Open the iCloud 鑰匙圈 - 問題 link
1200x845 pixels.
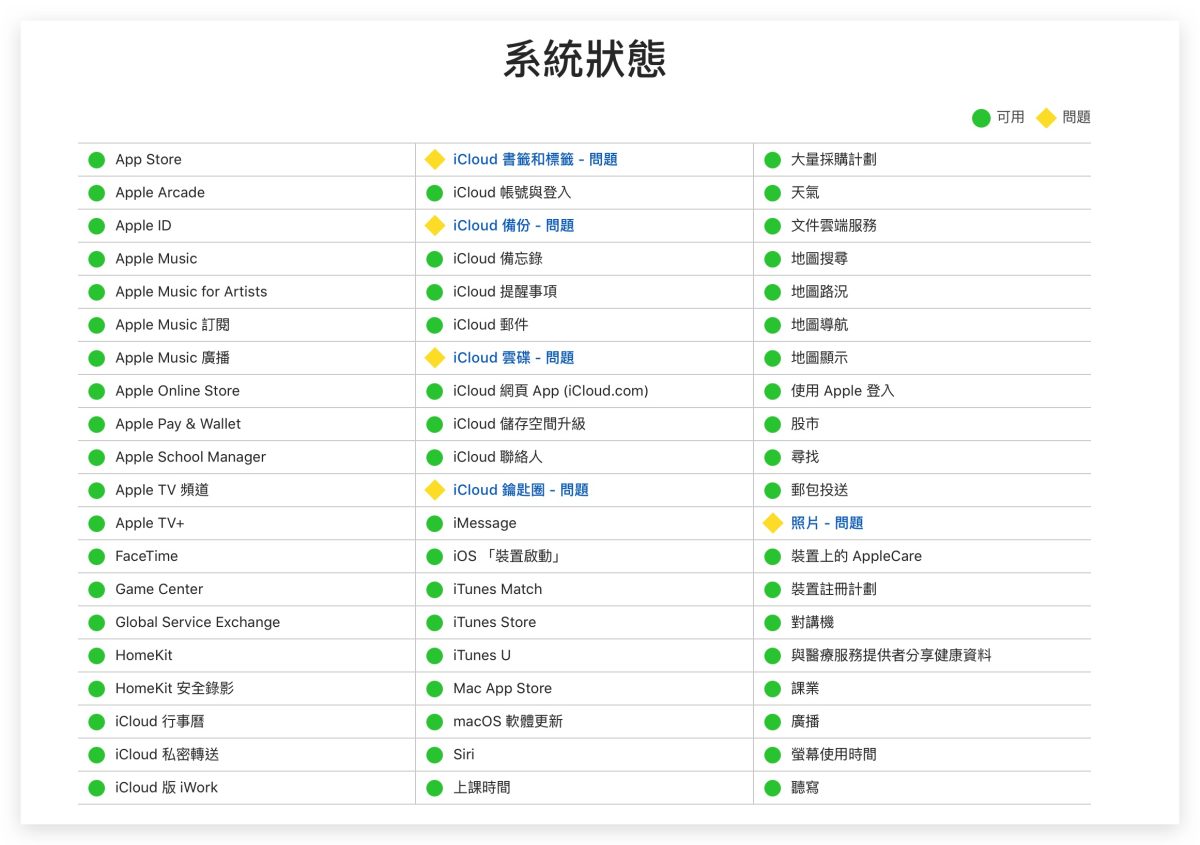pyautogui.click(x=520, y=490)
